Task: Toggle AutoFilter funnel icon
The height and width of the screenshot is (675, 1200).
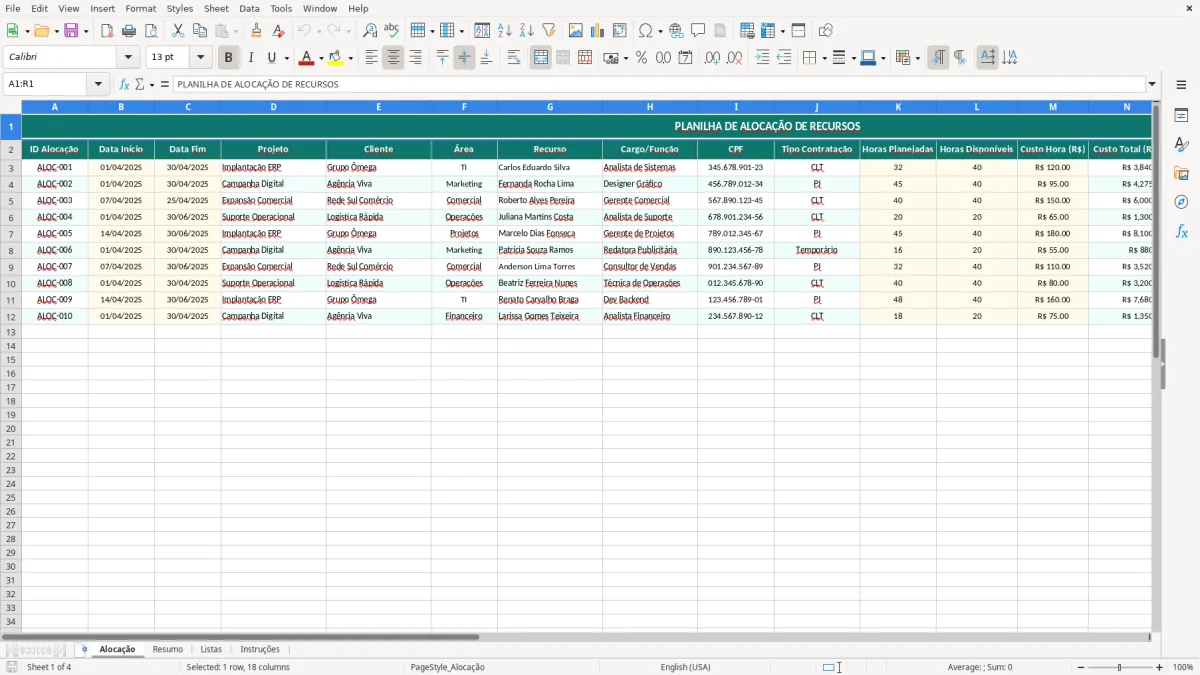Action: coord(548,31)
